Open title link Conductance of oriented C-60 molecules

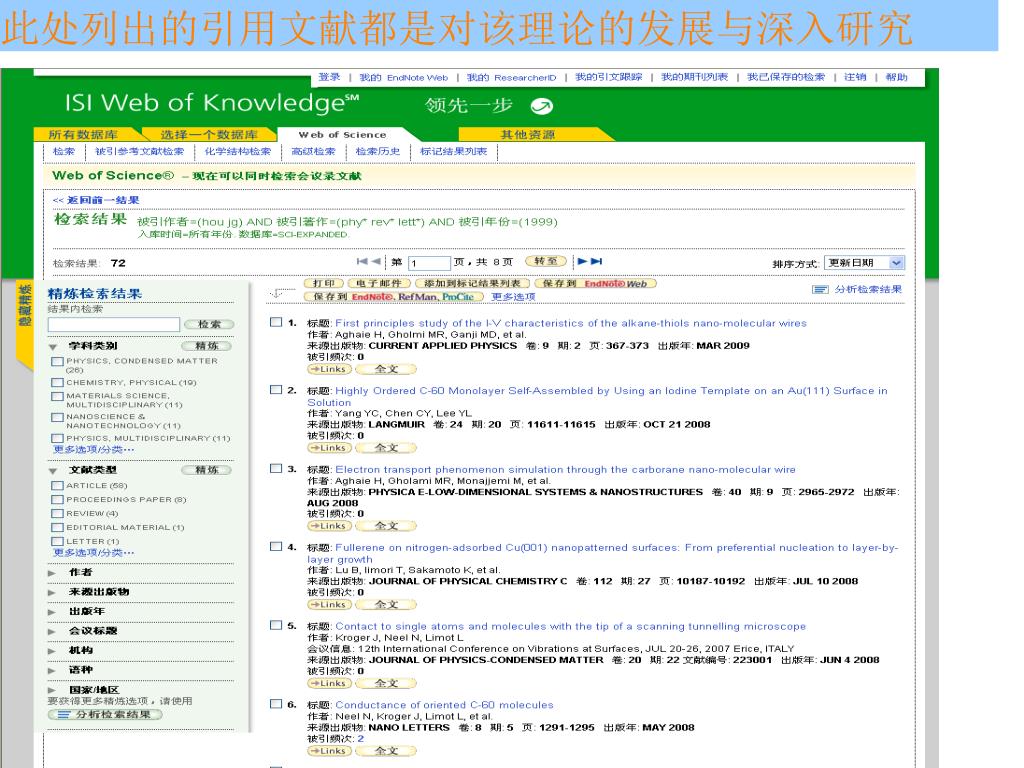click(x=444, y=705)
